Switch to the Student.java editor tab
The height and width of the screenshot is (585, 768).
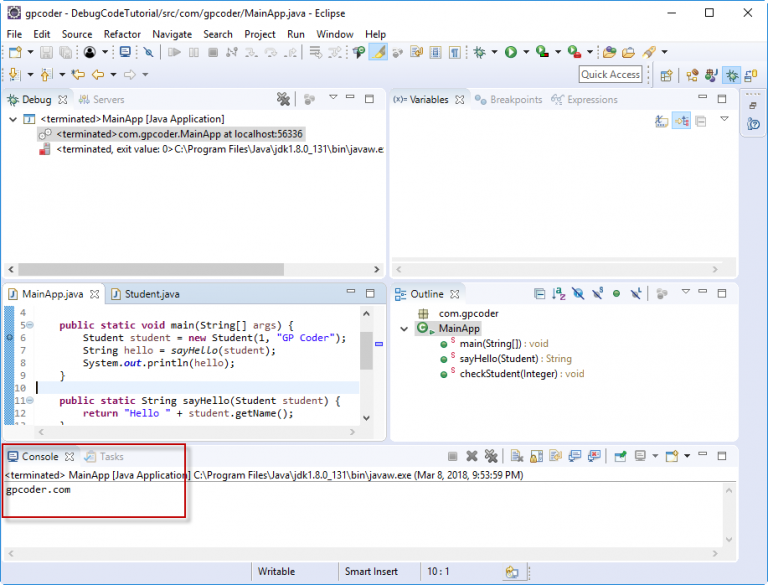(x=150, y=294)
